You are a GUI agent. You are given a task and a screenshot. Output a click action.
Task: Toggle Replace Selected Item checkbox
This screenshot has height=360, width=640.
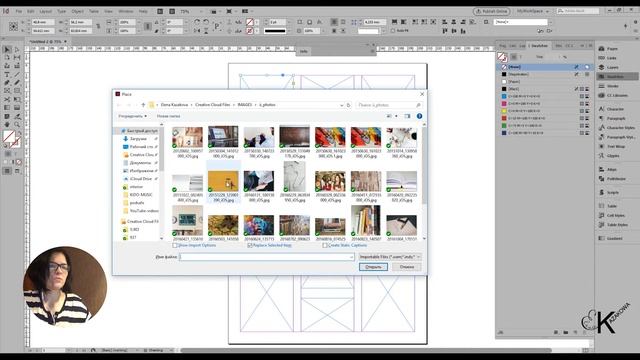(250, 245)
